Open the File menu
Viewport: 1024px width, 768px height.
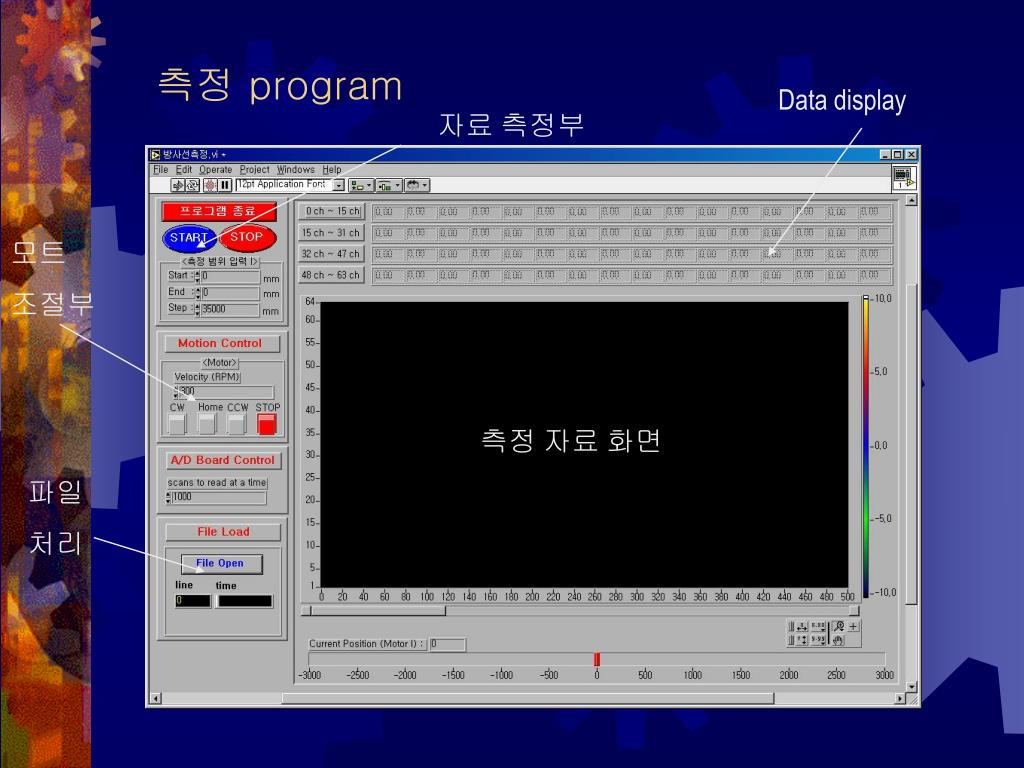click(x=160, y=170)
